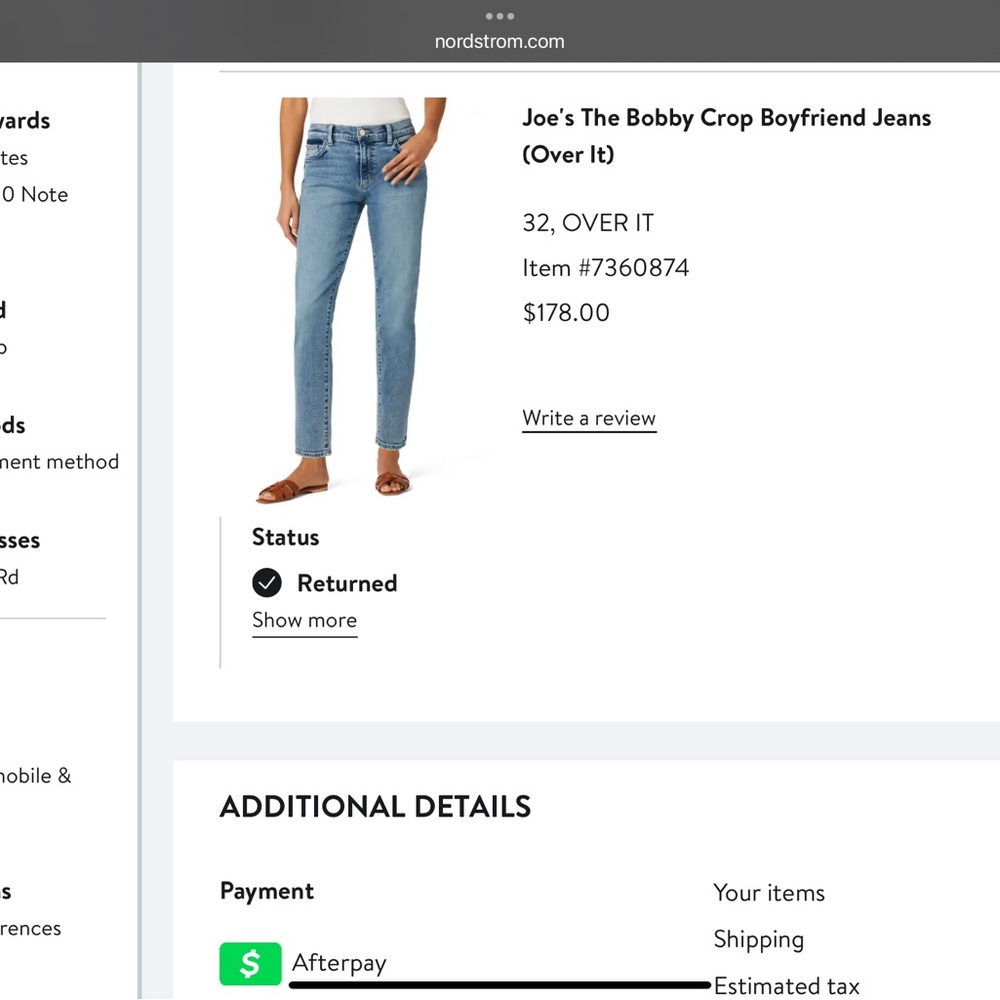
Task: Expand Show more under Returned status
Action: 304,621
